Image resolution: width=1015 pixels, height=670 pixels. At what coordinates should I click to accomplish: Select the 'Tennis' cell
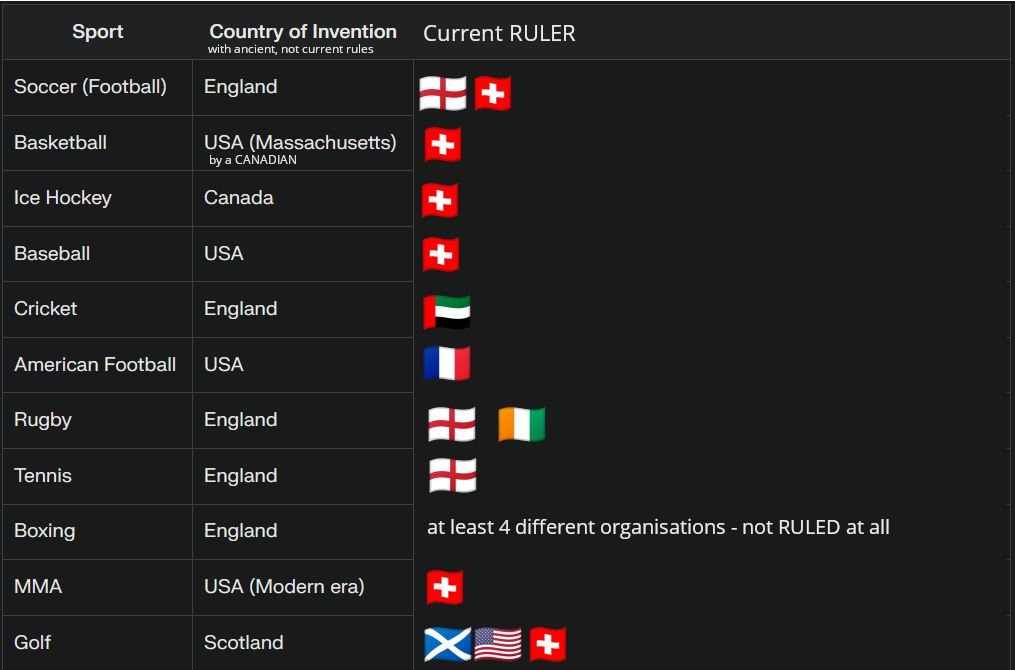tap(98, 476)
